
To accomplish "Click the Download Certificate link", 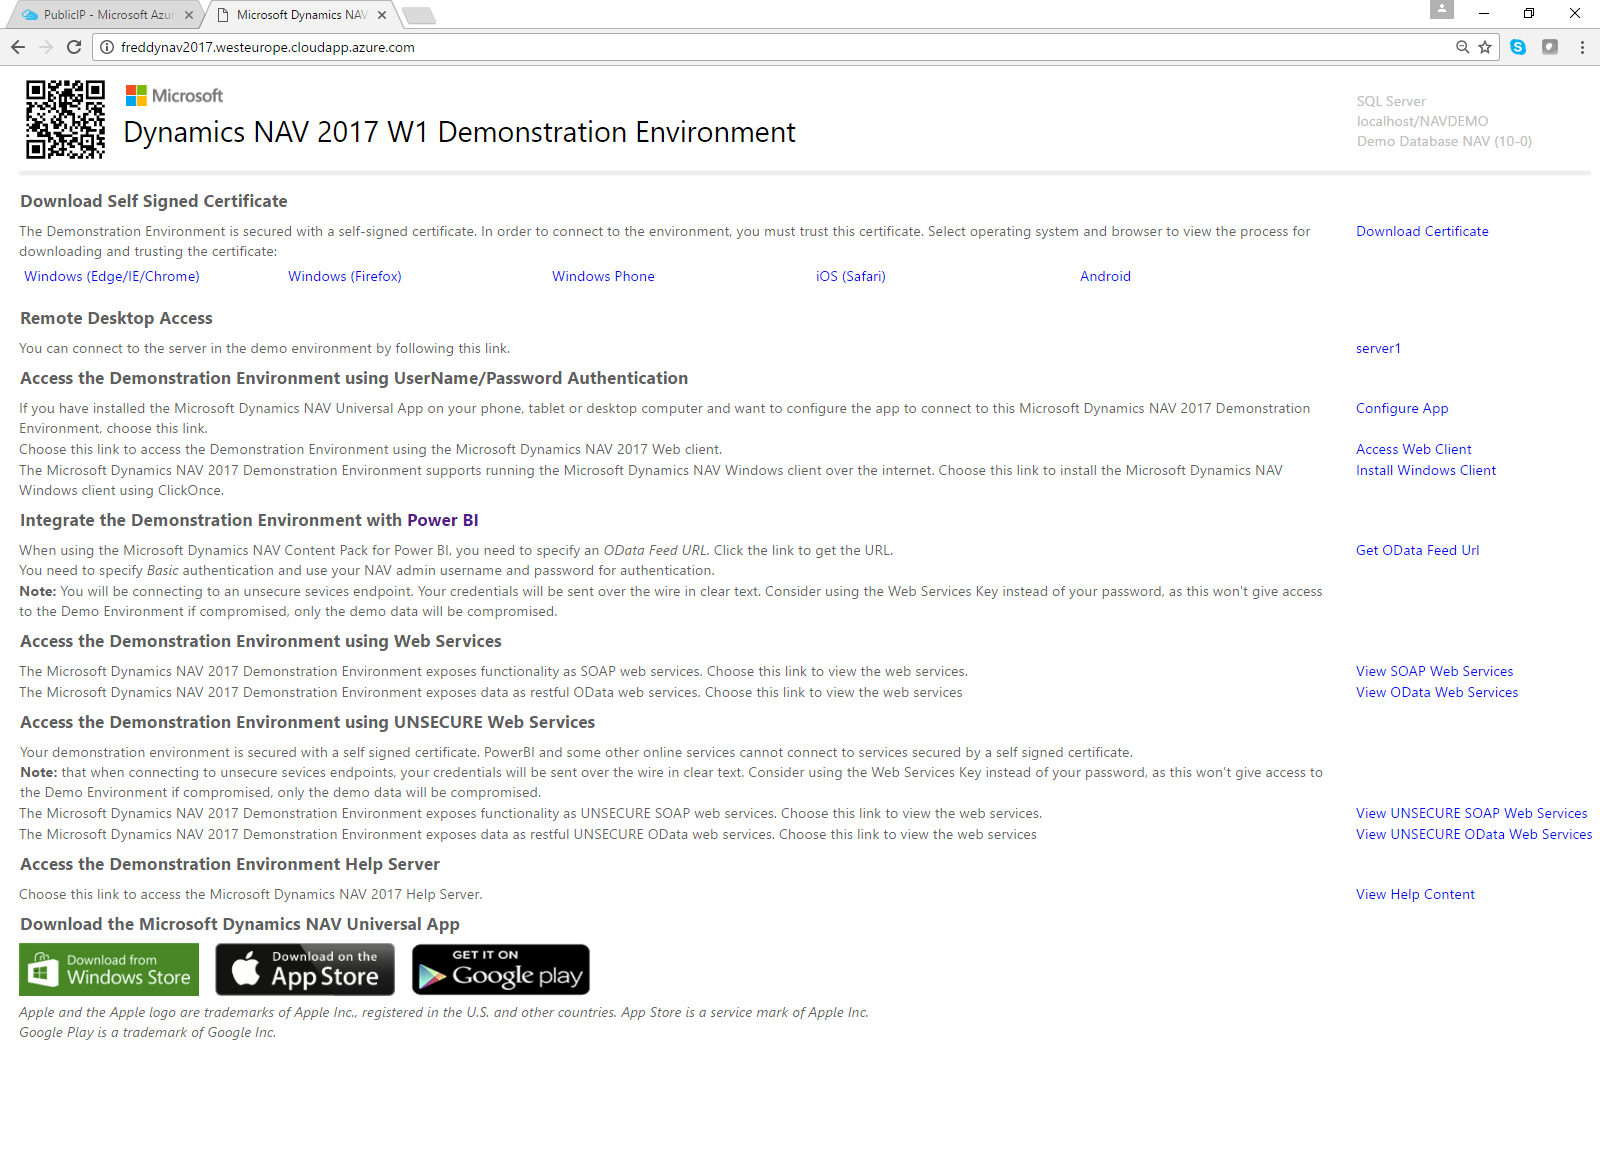I will pos(1422,231).
